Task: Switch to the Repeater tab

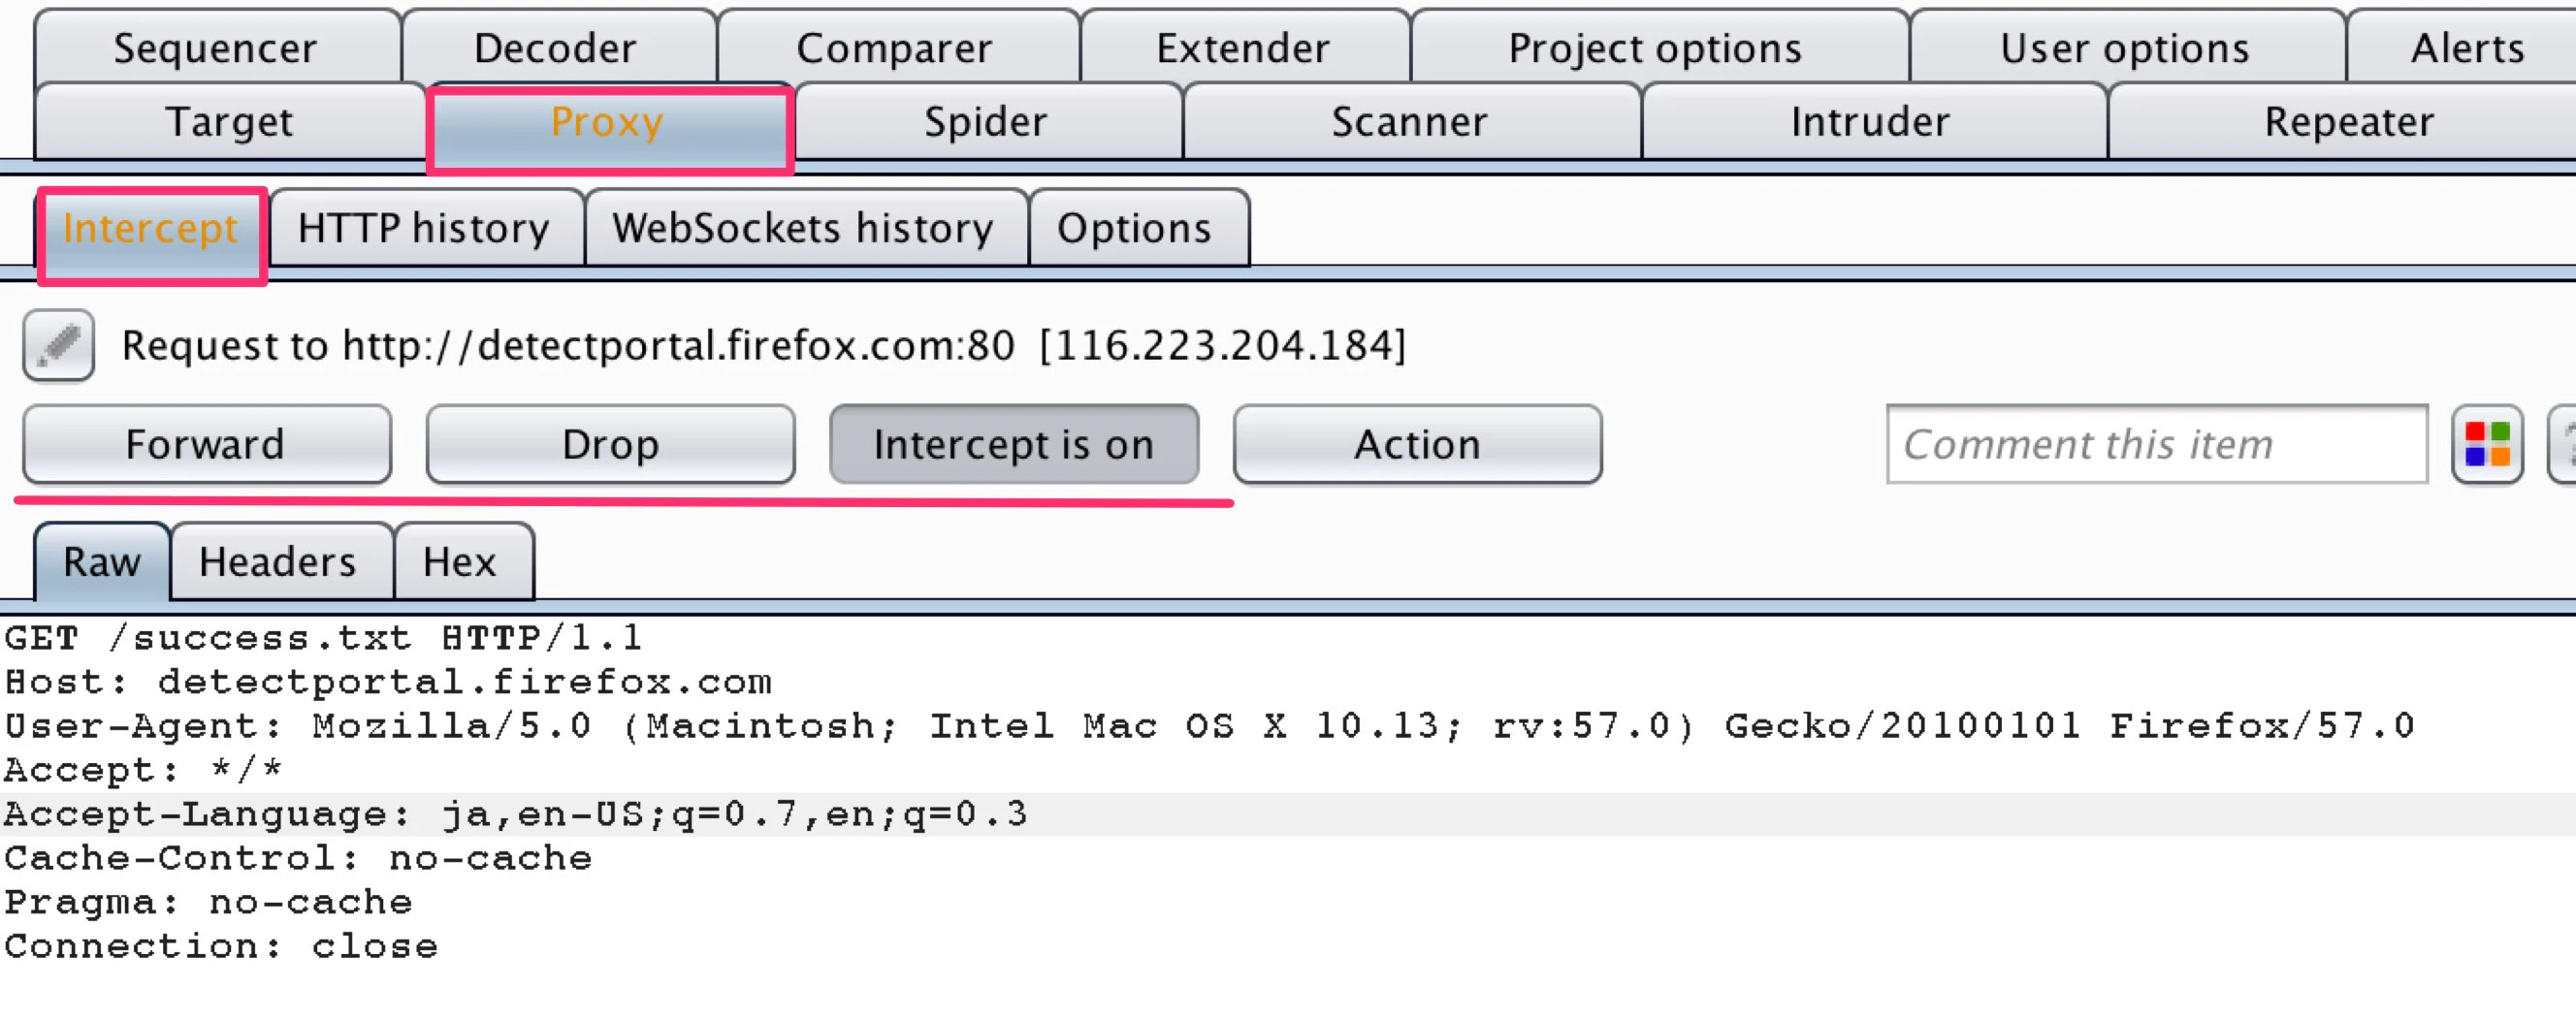Action: tap(2349, 121)
